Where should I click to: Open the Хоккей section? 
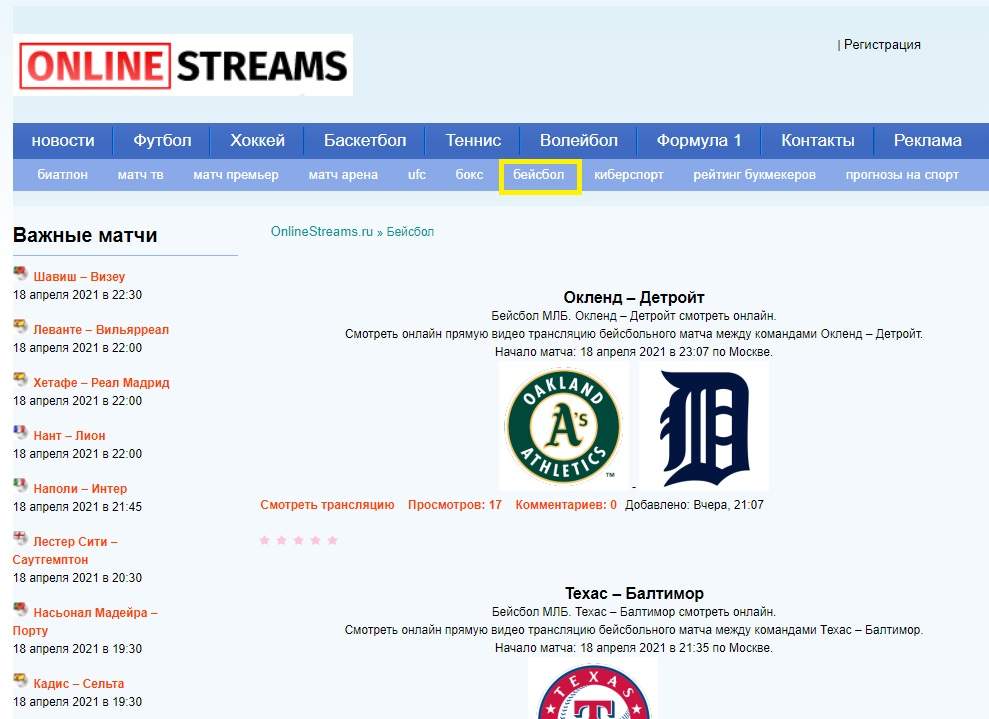(257, 140)
